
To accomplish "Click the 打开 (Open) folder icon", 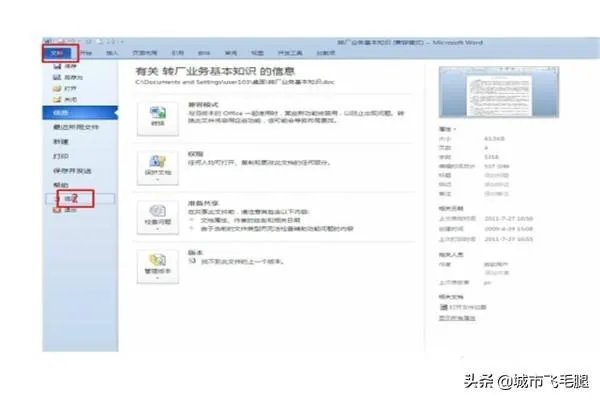I will [57, 88].
